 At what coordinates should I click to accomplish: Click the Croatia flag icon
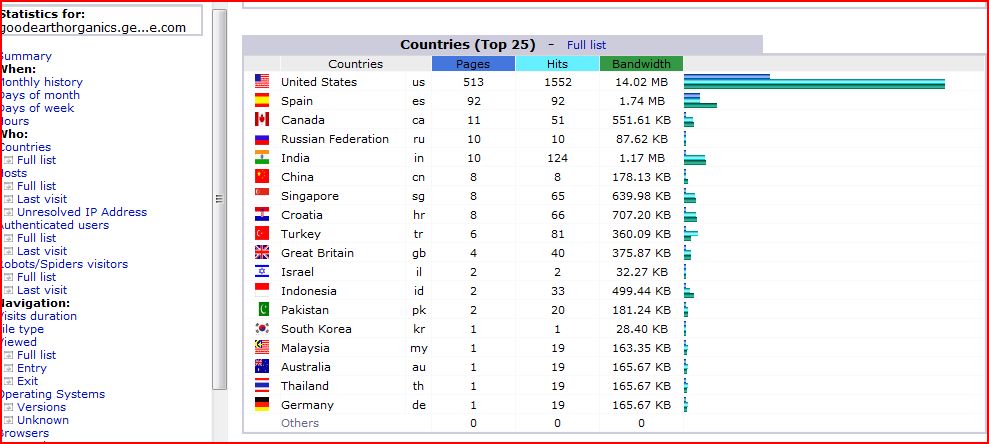click(262, 214)
